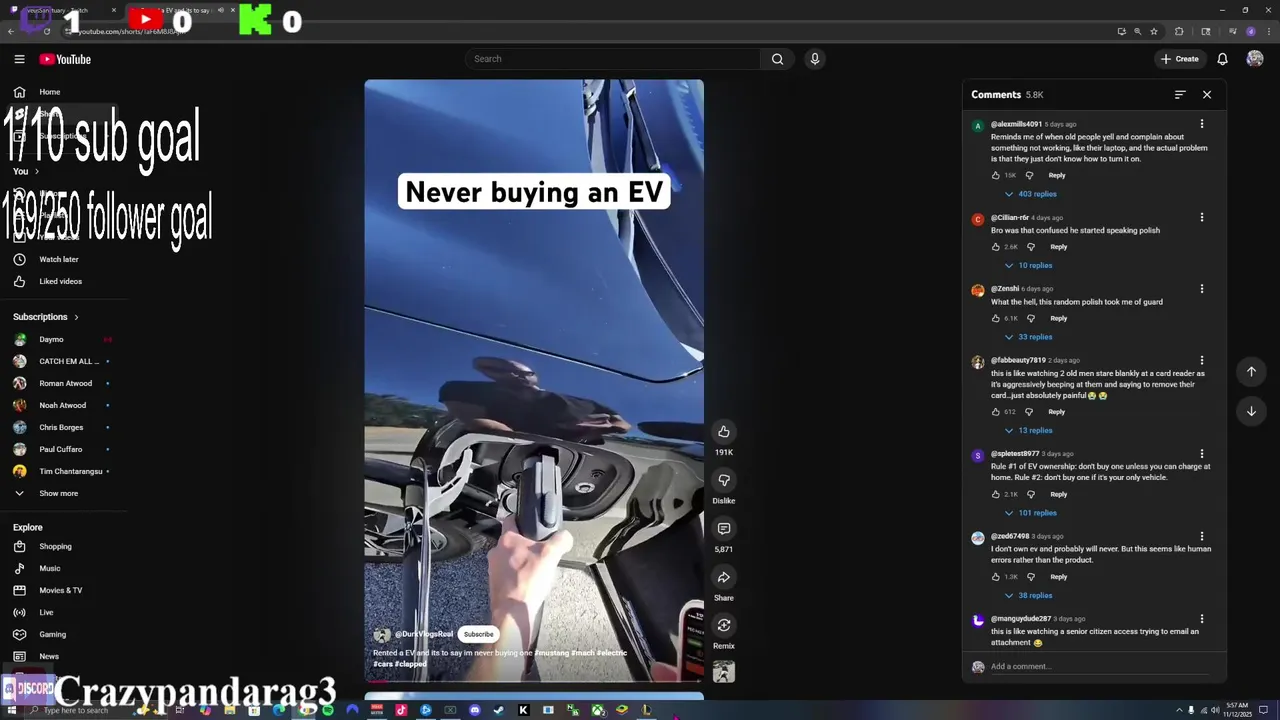Open Shopping under Explore
This screenshot has width=1280, height=720.
point(55,546)
